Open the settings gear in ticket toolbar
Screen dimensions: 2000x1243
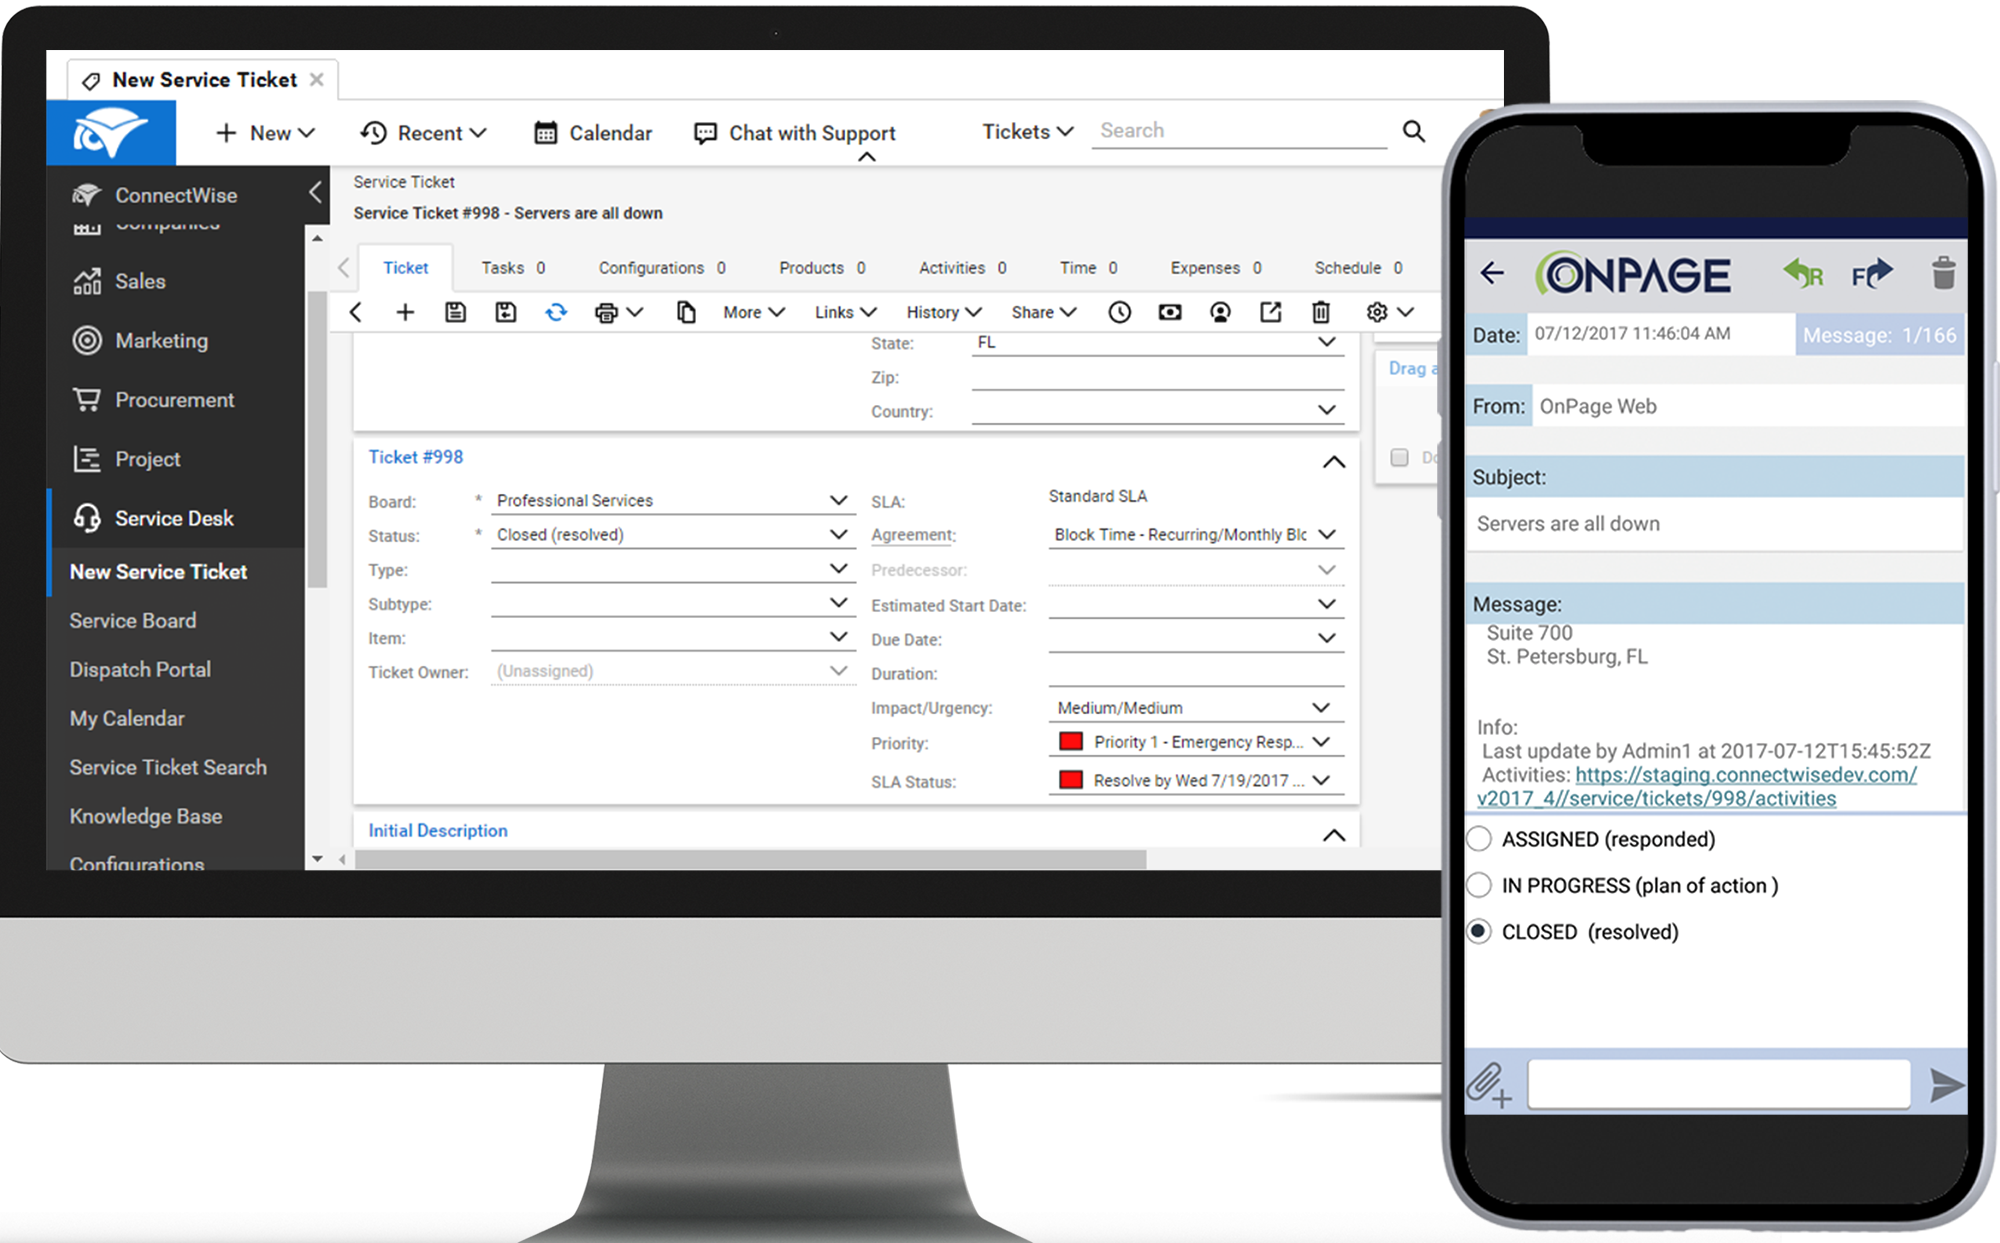click(1377, 312)
